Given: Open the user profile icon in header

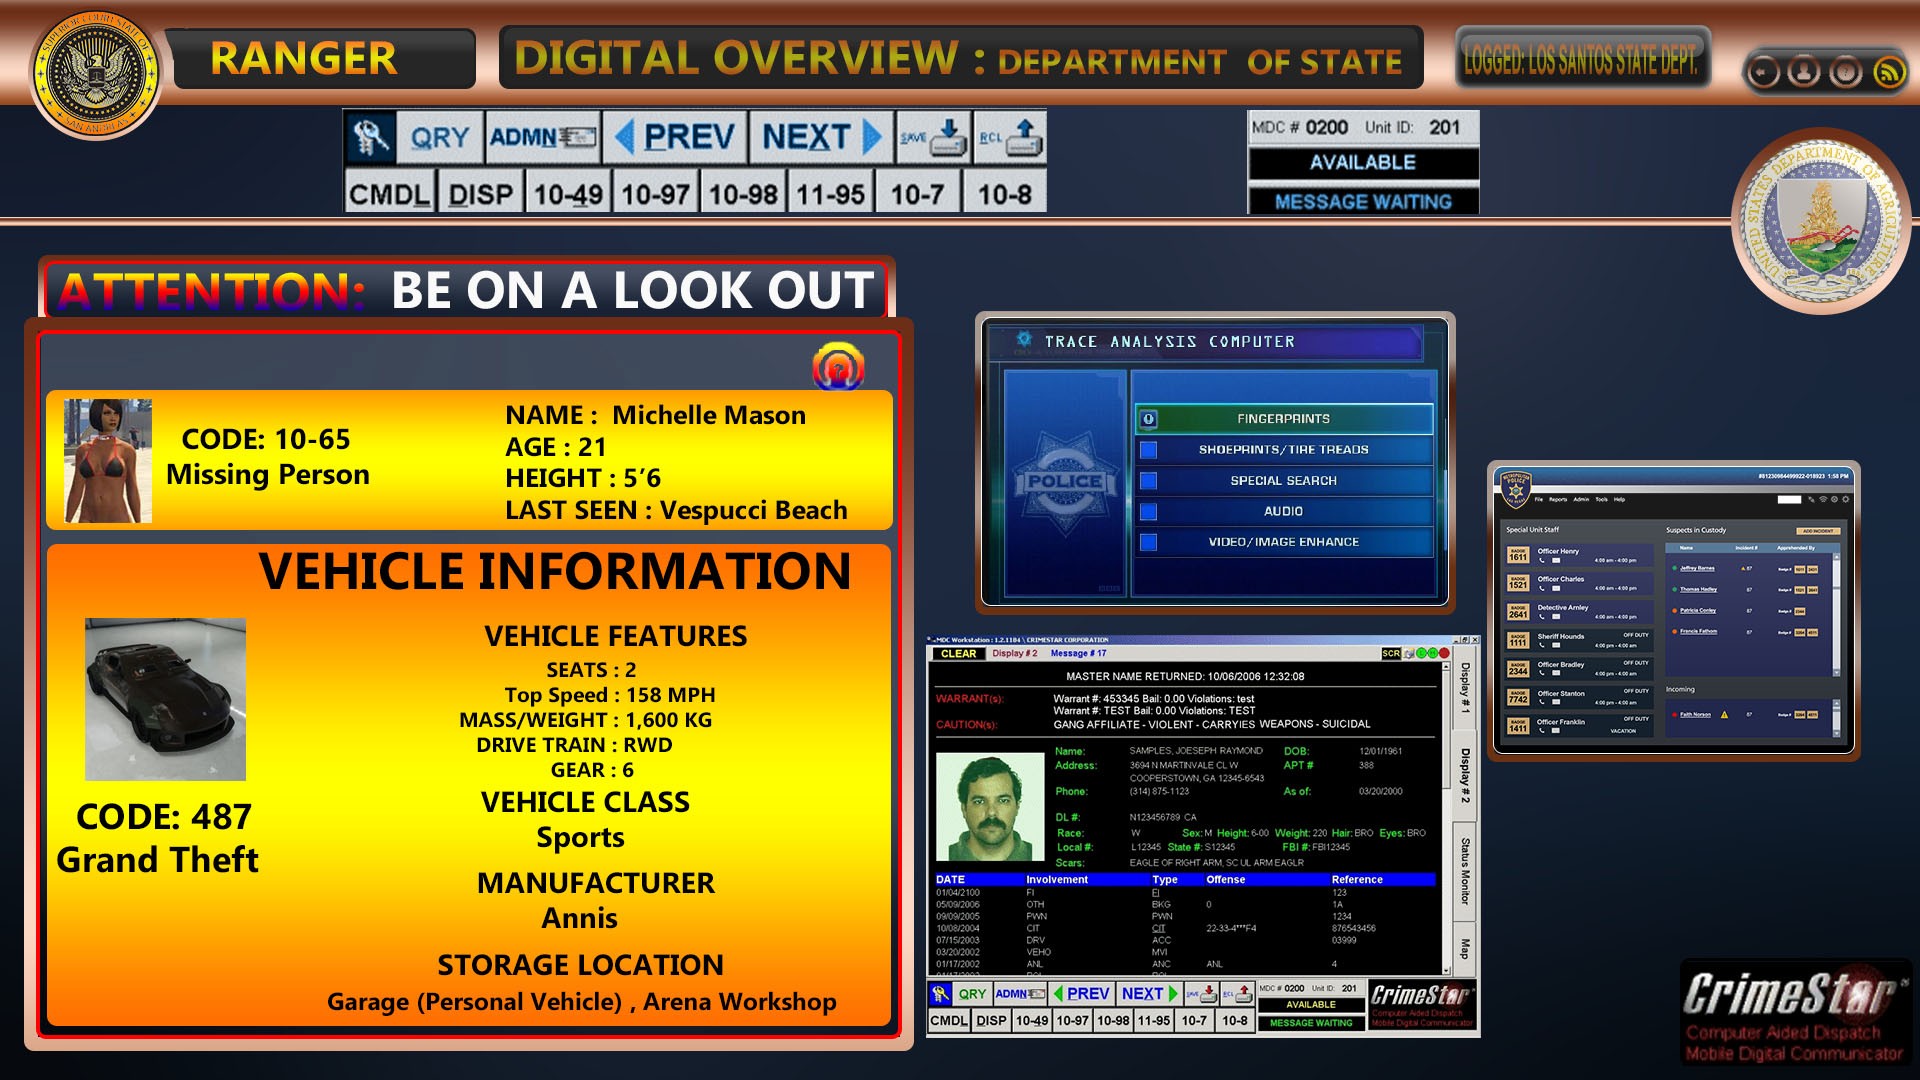Looking at the screenshot, I should [1804, 72].
